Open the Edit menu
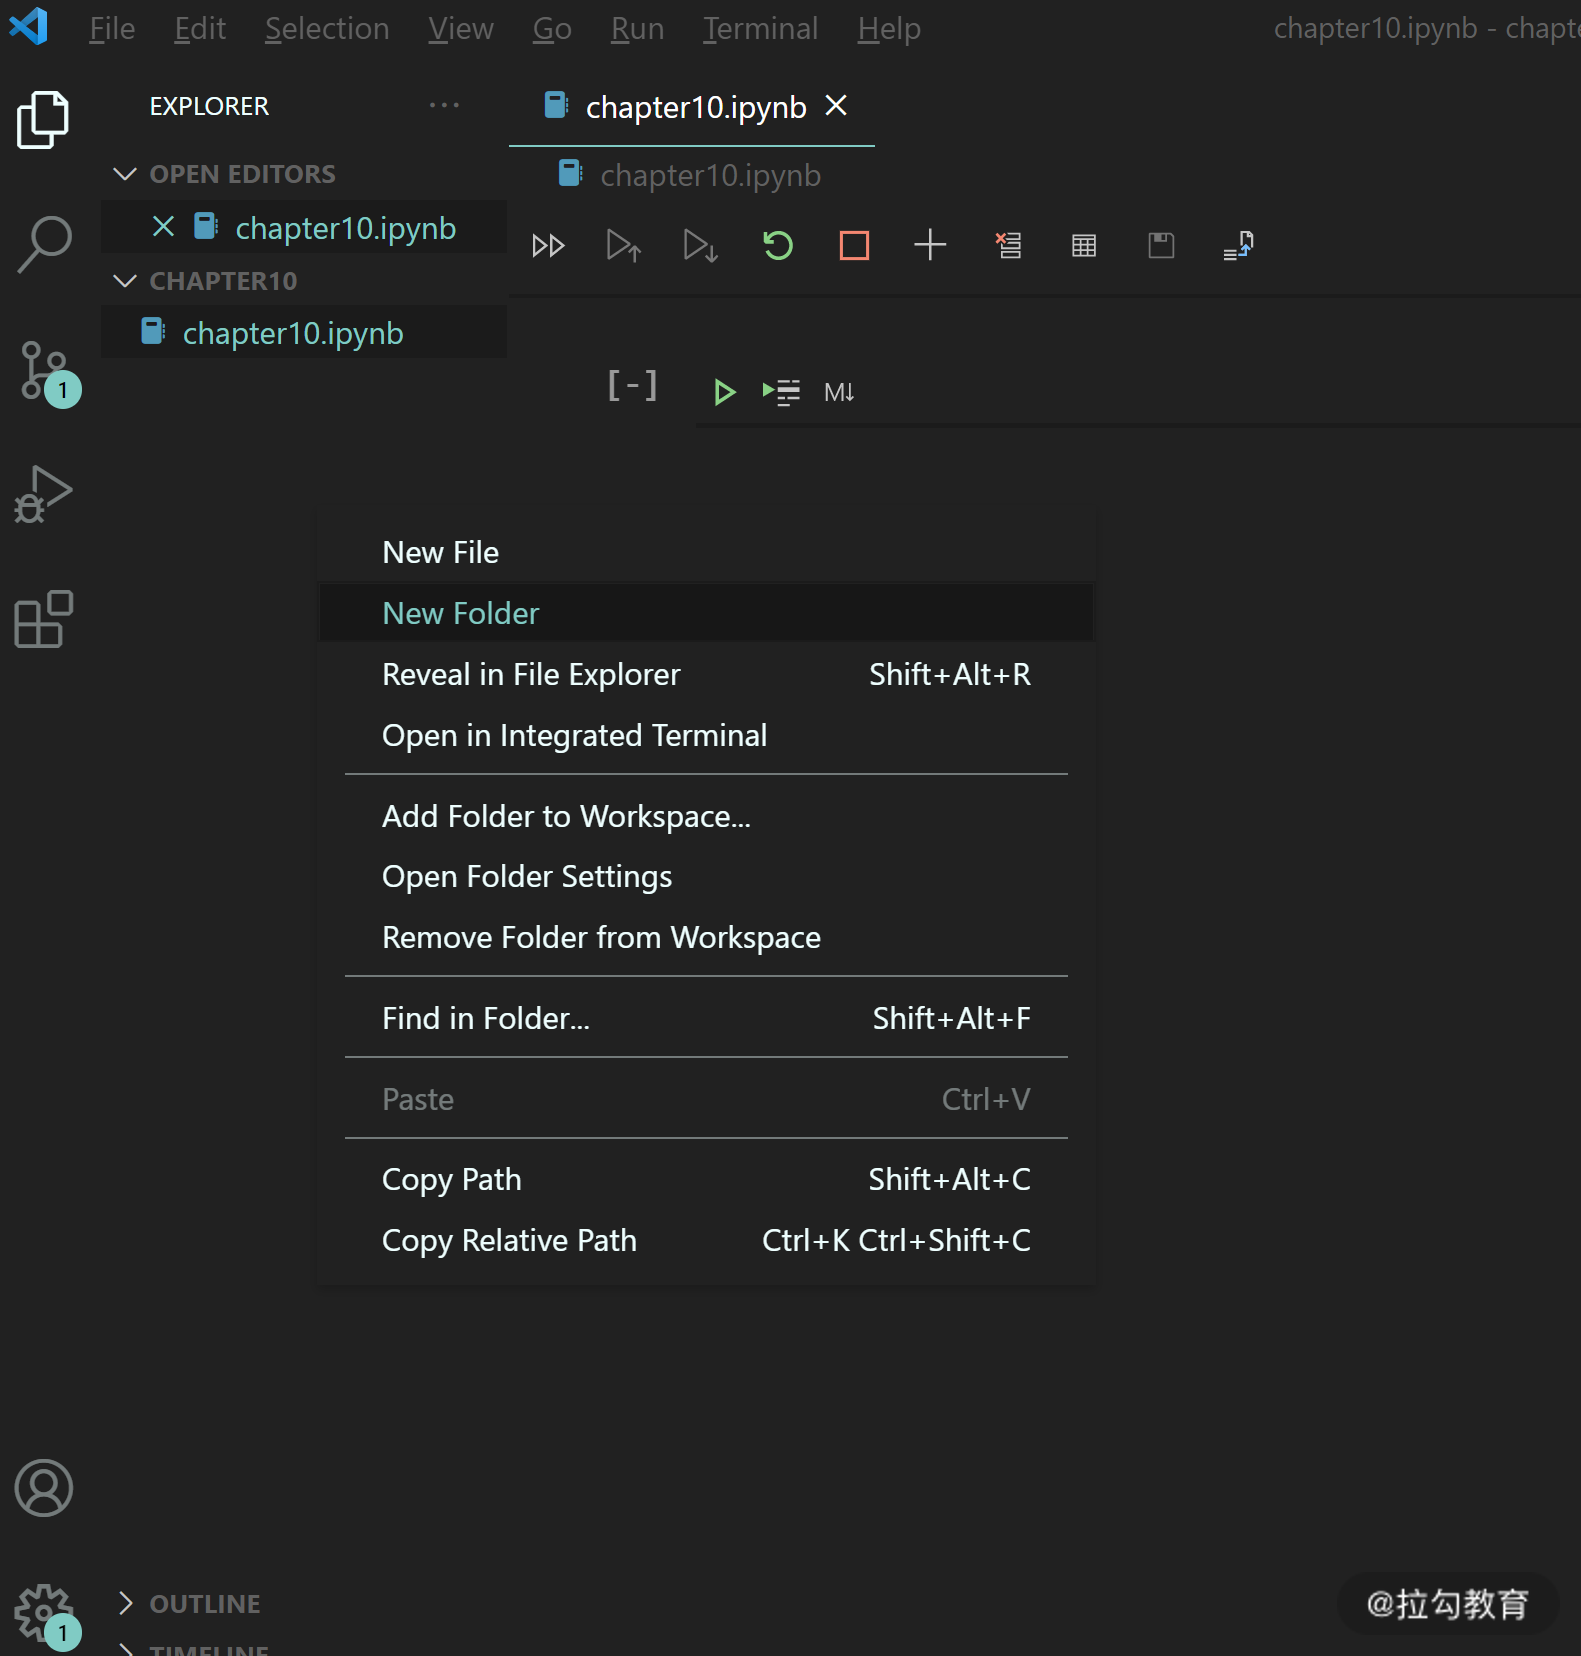The height and width of the screenshot is (1656, 1581). [x=200, y=28]
